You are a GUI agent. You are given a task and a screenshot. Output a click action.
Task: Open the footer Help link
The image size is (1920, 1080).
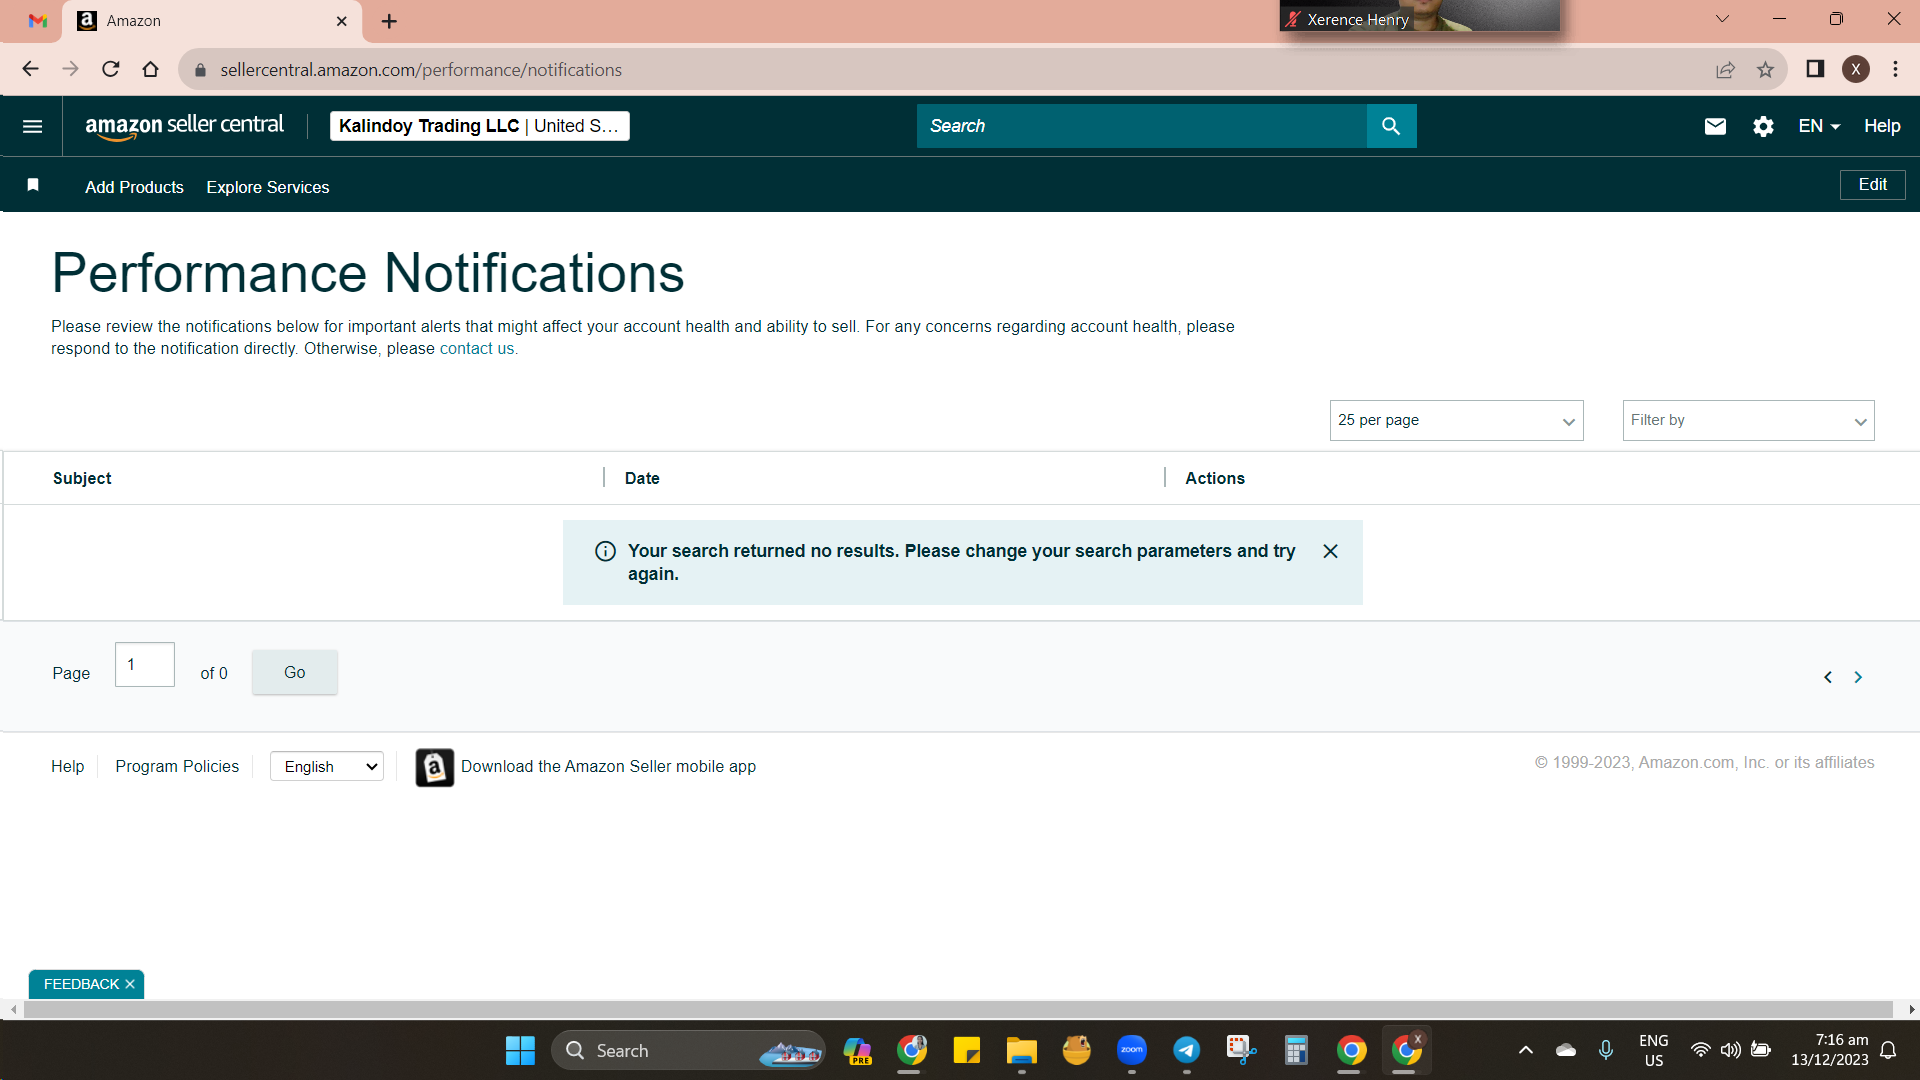pyautogui.click(x=68, y=766)
